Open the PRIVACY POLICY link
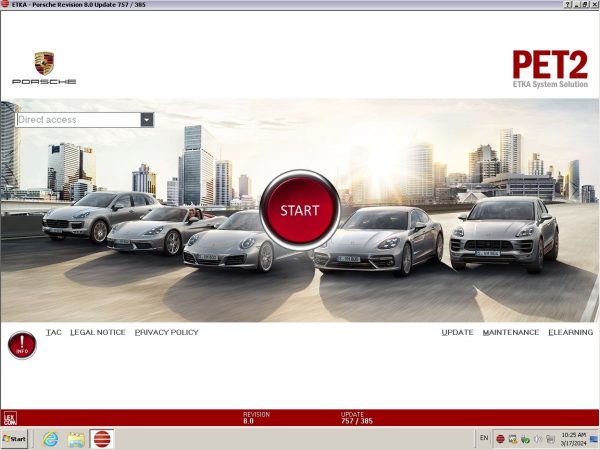This screenshot has width=600, height=450. pos(166,332)
